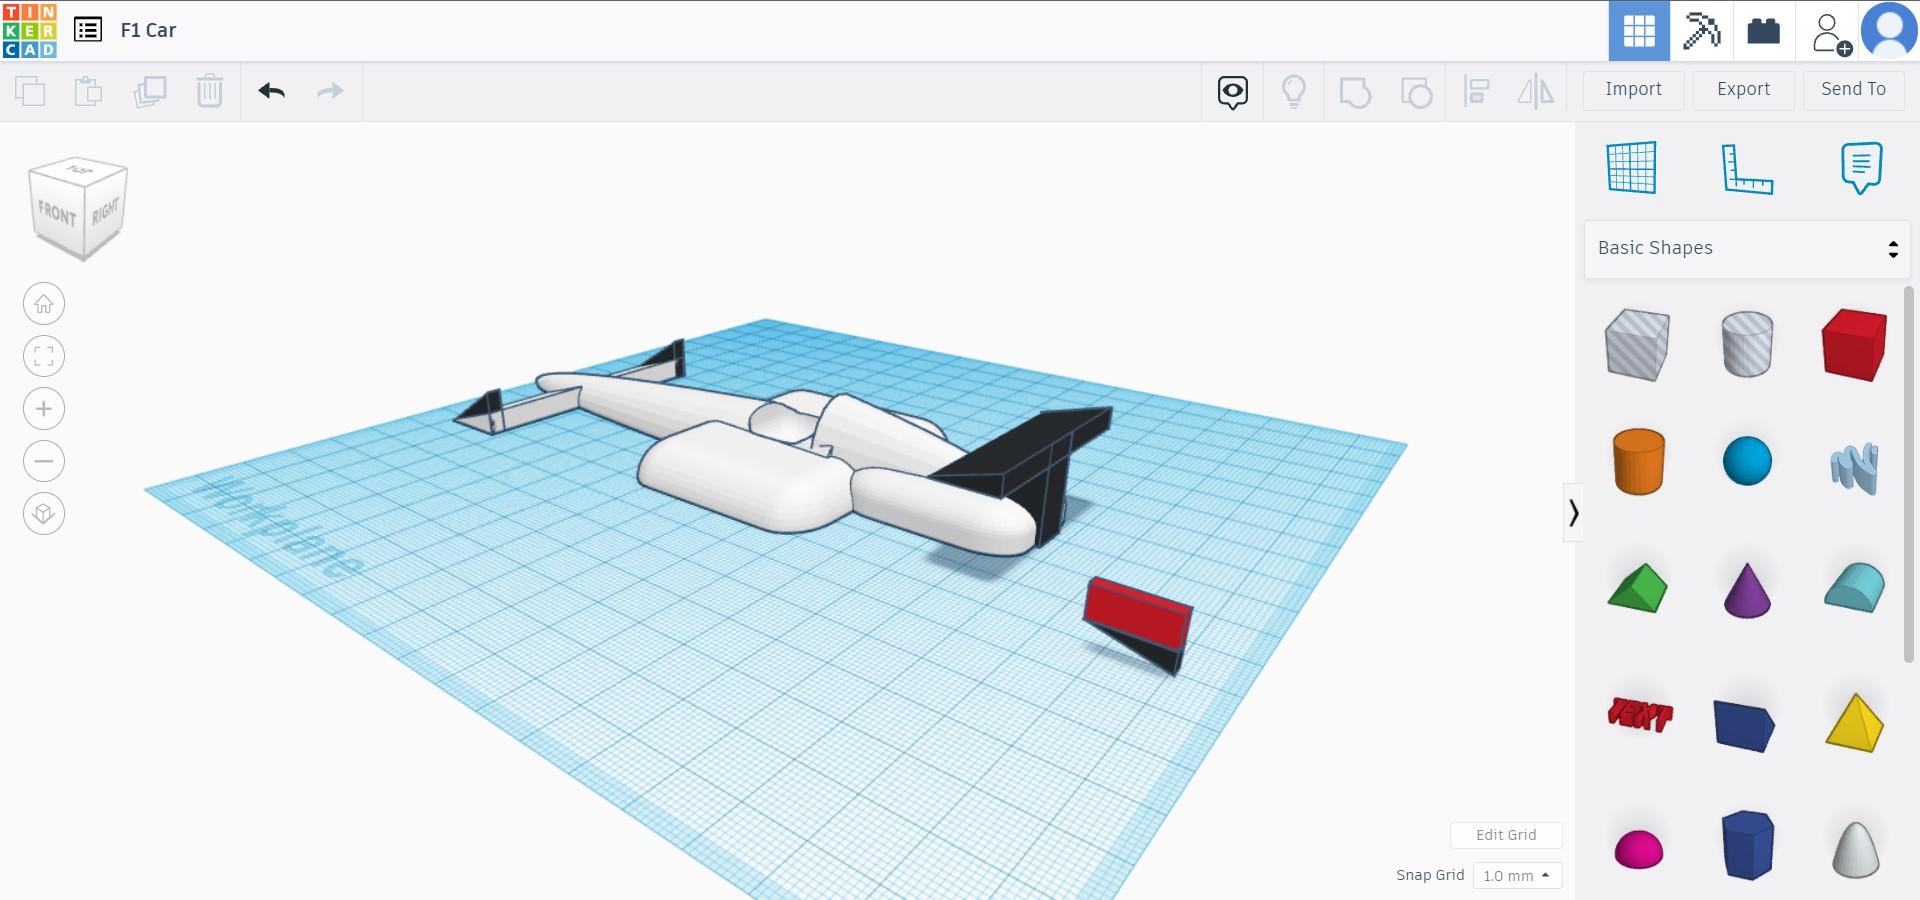Switch to Blocks pickaxe mode
The width and height of the screenshot is (1920, 900).
click(1701, 31)
